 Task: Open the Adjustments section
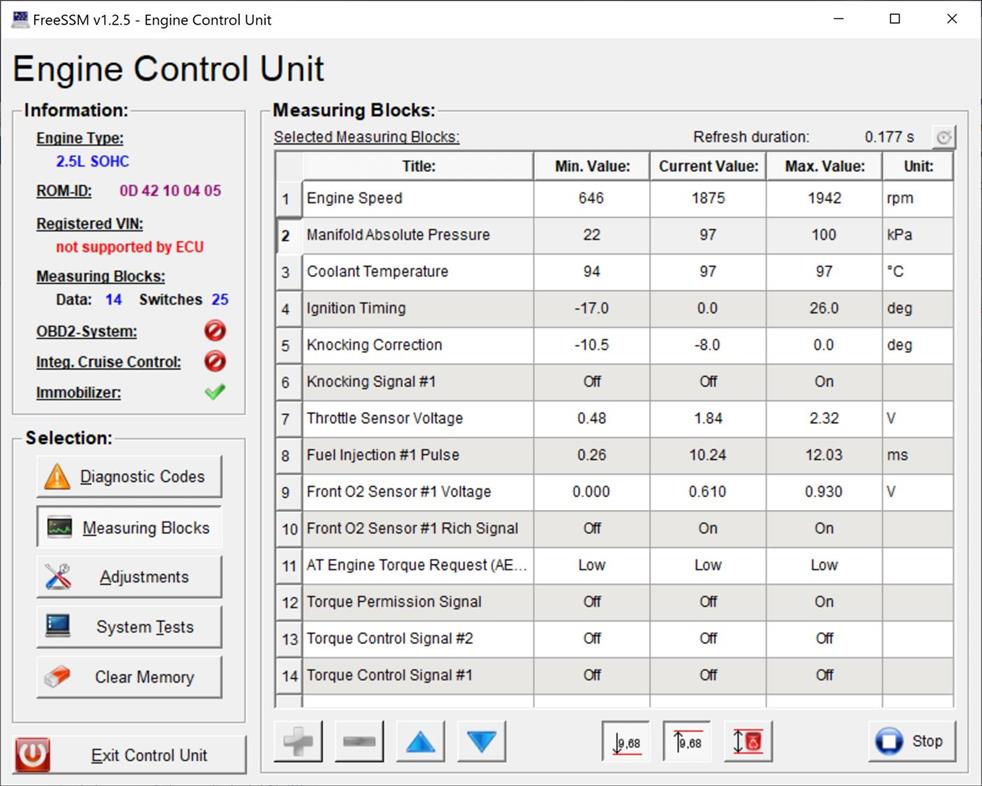tap(129, 577)
